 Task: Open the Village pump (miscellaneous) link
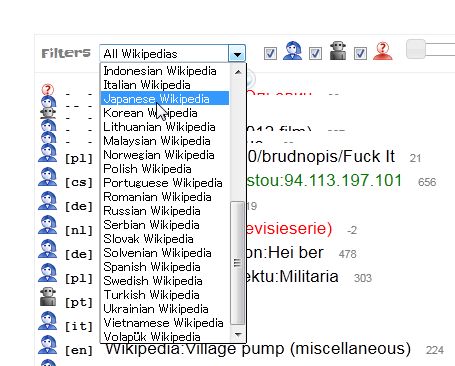tap(258, 349)
